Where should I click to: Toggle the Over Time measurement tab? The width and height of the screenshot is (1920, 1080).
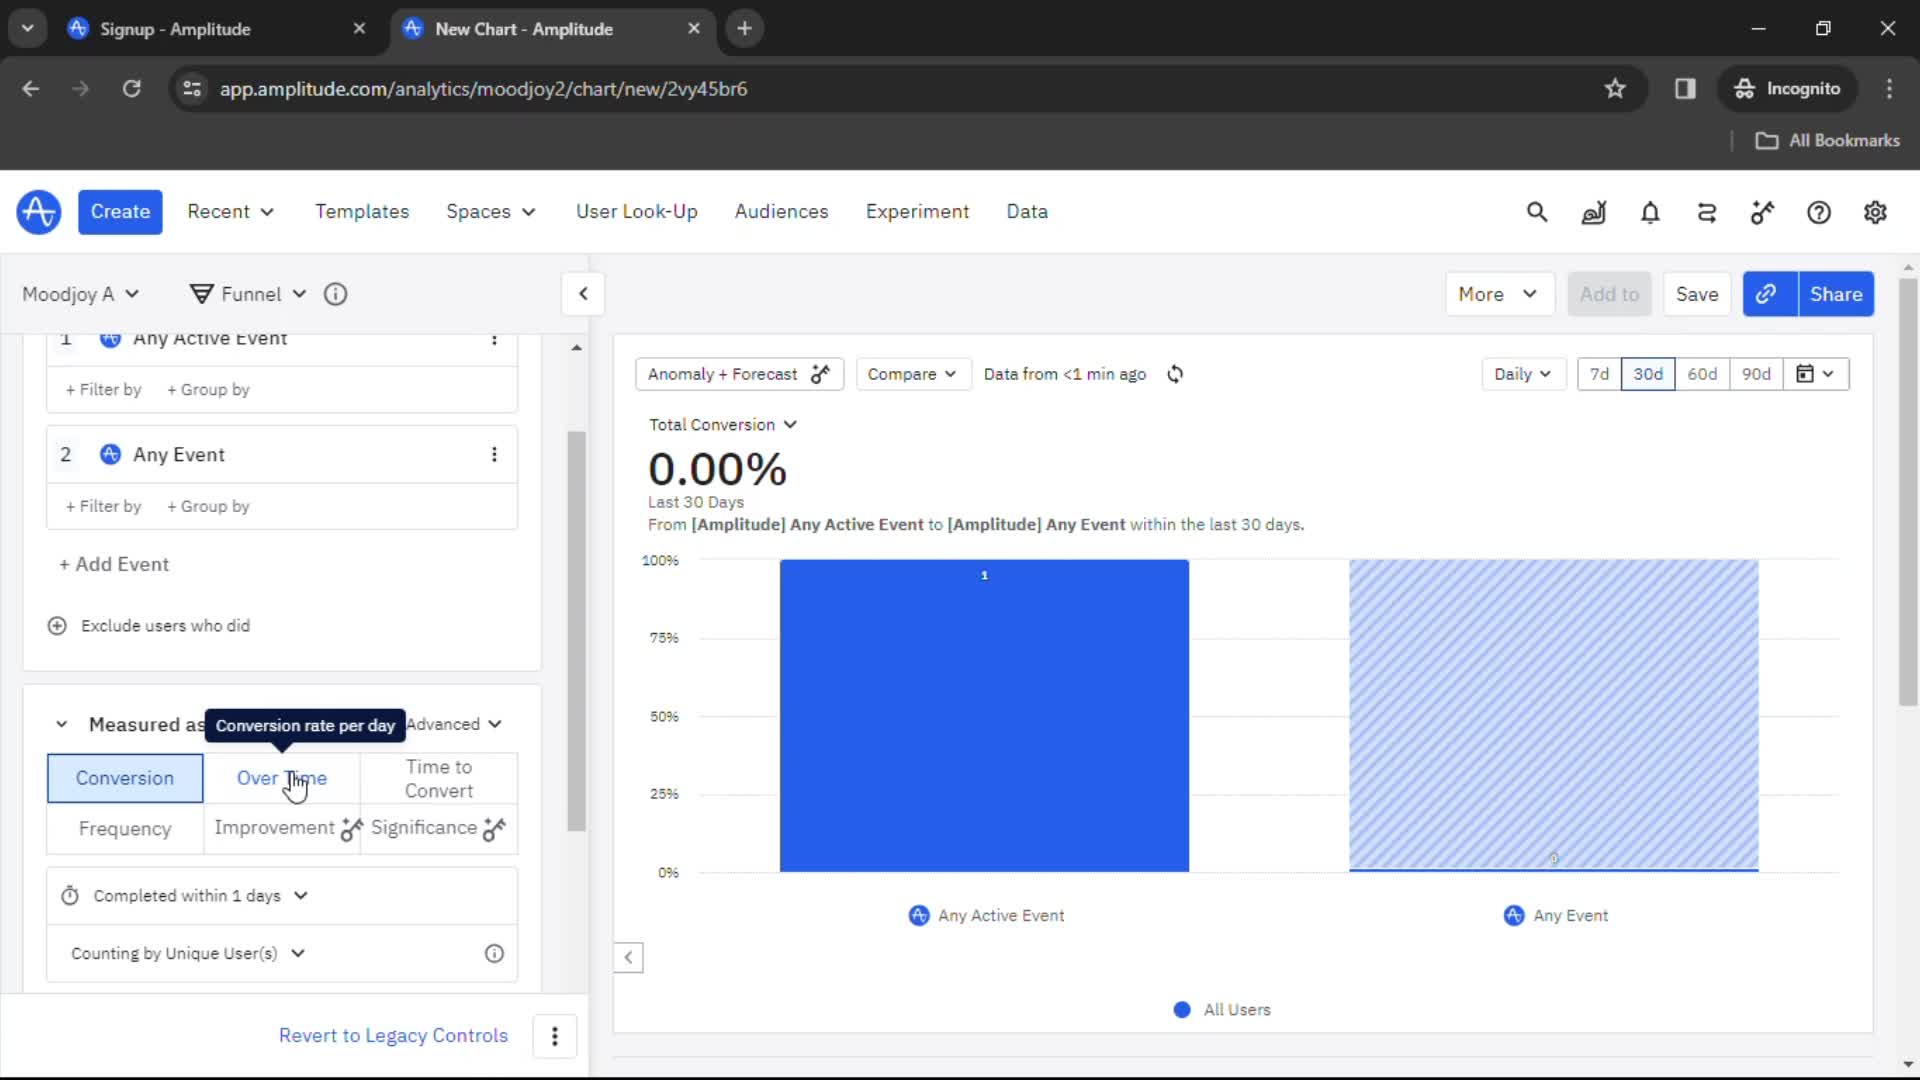pos(282,778)
